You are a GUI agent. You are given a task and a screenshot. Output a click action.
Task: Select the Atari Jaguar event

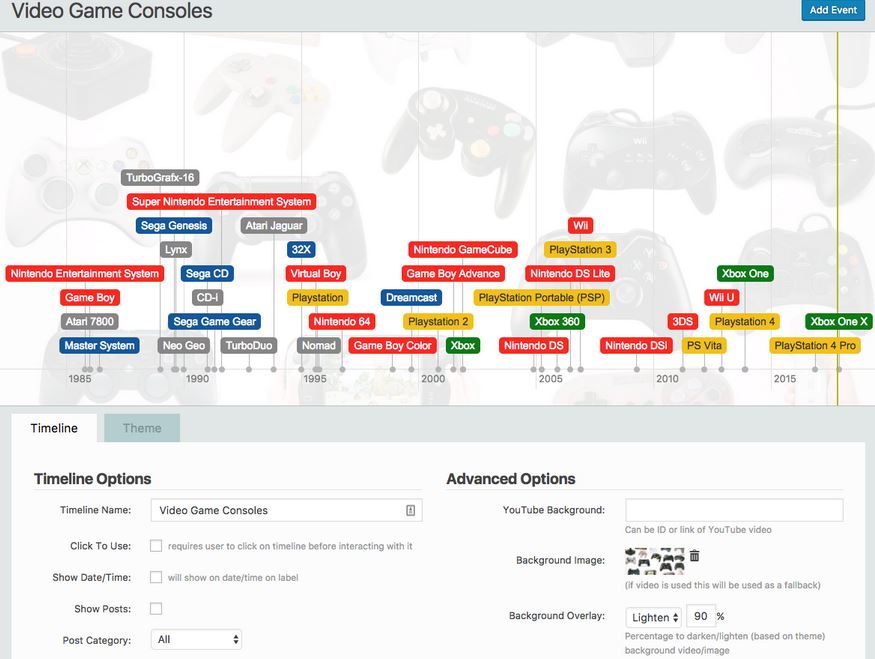pyautogui.click(x=274, y=225)
